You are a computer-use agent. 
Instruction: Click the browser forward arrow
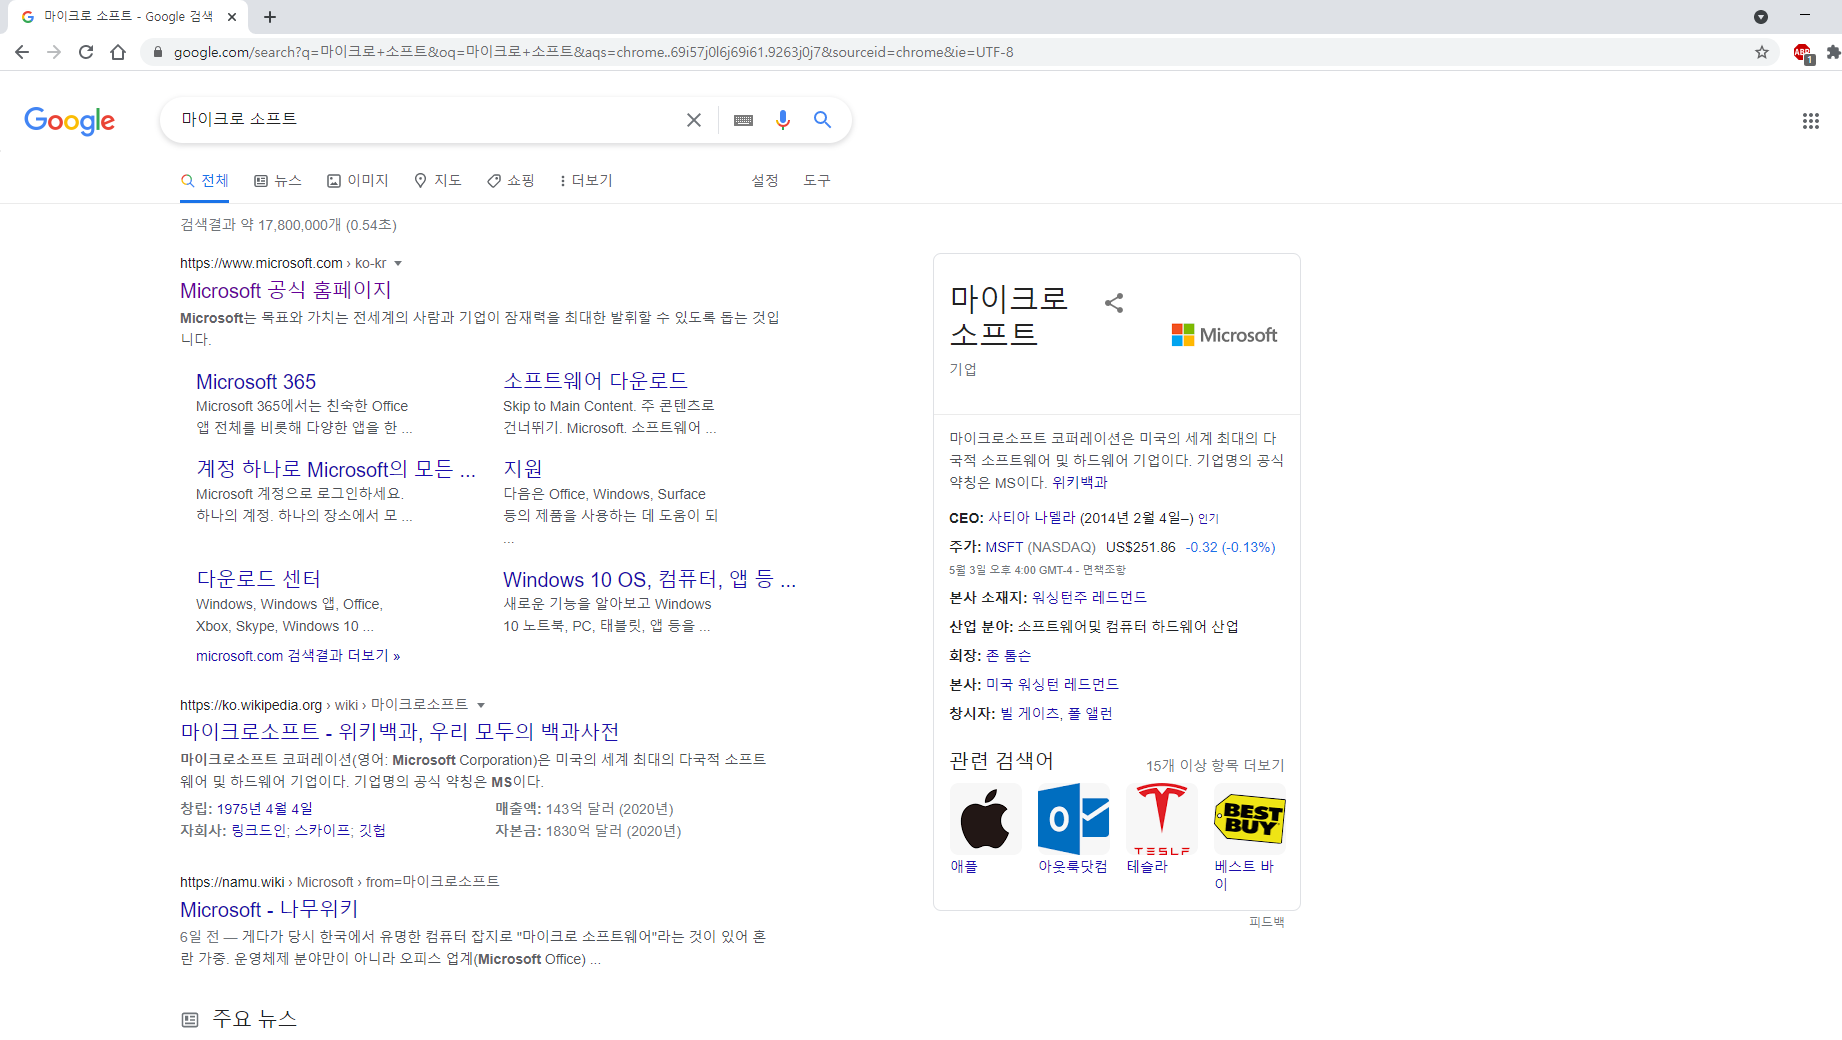point(54,52)
